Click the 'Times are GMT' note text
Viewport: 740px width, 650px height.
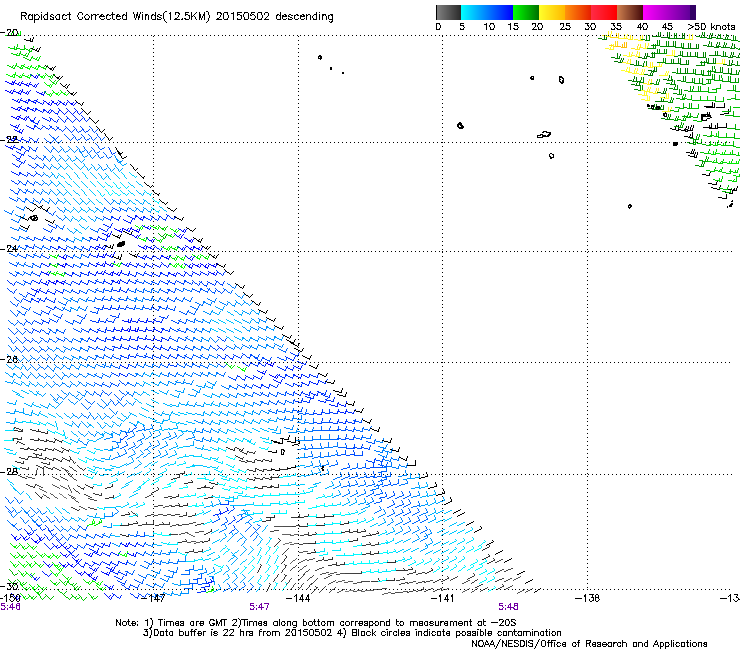194,623
